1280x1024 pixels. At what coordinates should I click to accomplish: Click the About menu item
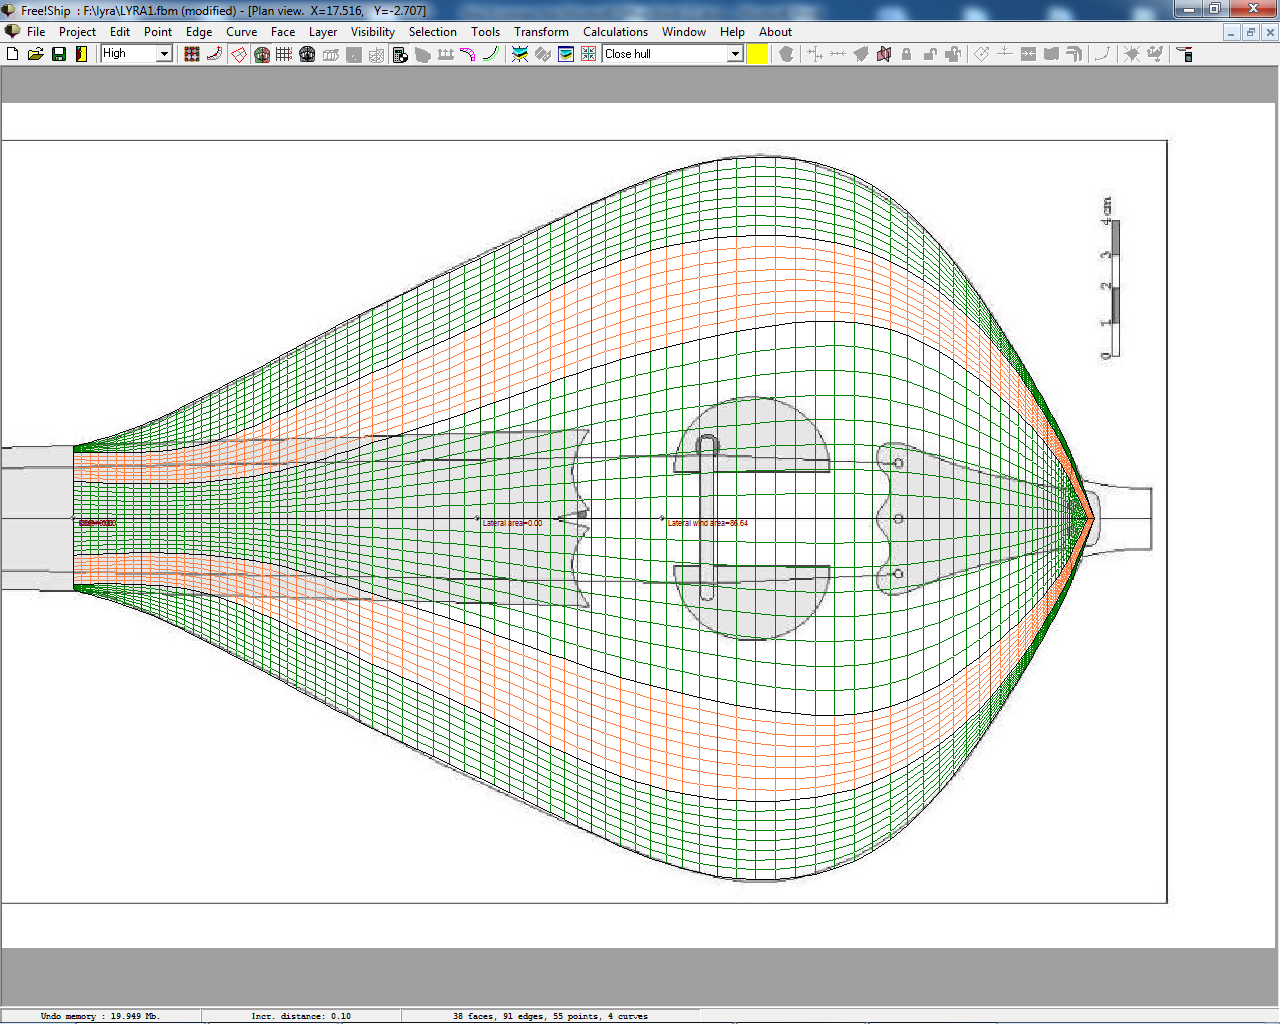pos(775,32)
